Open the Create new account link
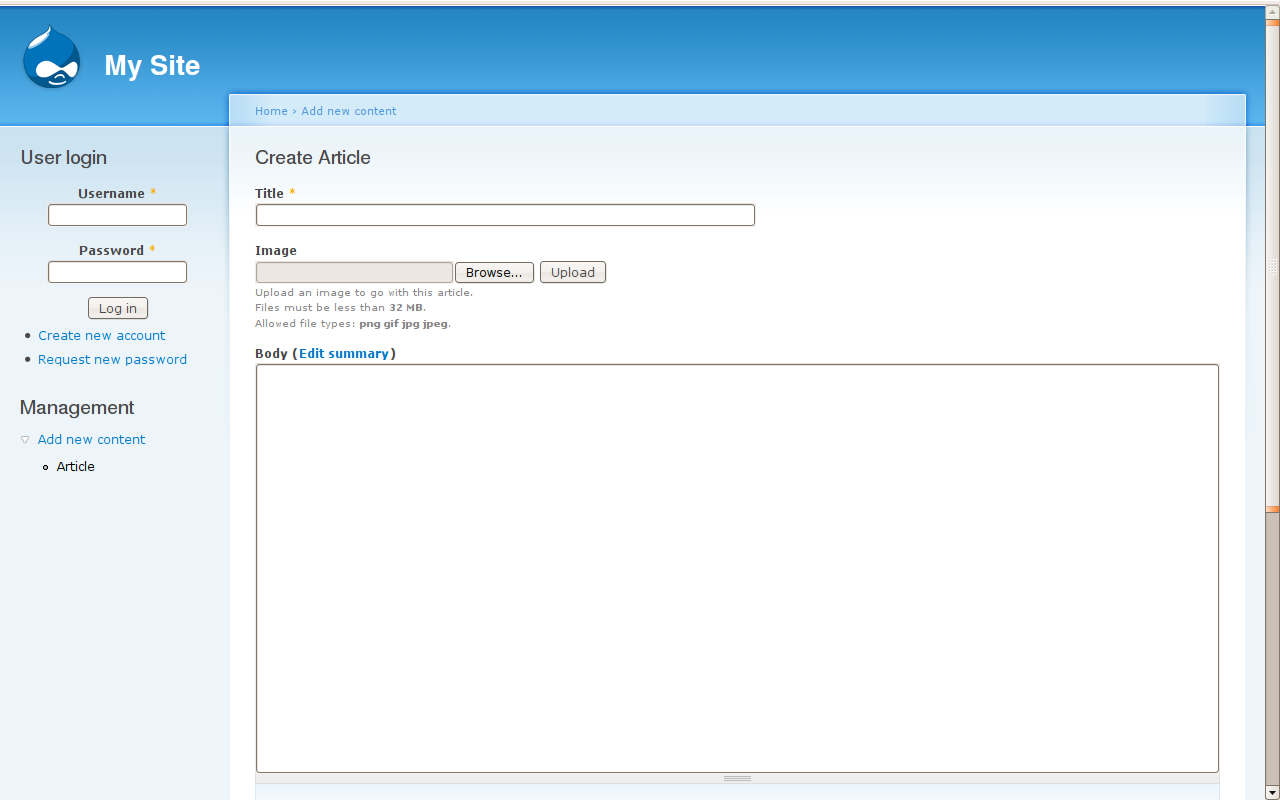Image resolution: width=1280 pixels, height=800 pixels. click(101, 335)
